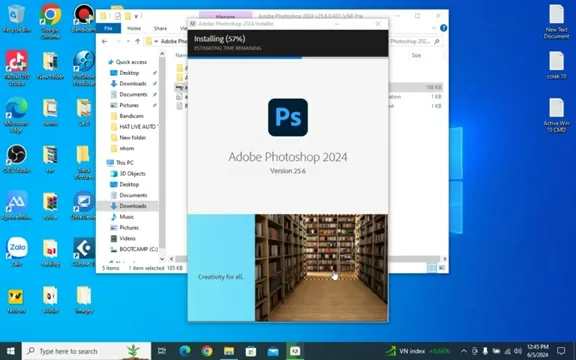The width and height of the screenshot is (576, 360).
Task: Click the taskbar clock showing 12:45 PM
Action: point(537,351)
